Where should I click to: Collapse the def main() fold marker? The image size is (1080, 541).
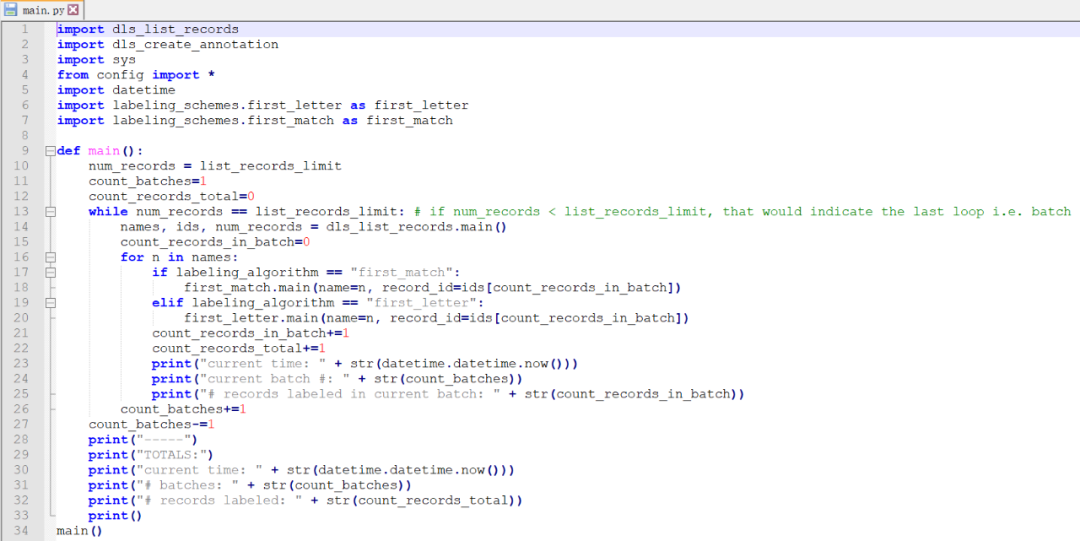click(x=50, y=151)
